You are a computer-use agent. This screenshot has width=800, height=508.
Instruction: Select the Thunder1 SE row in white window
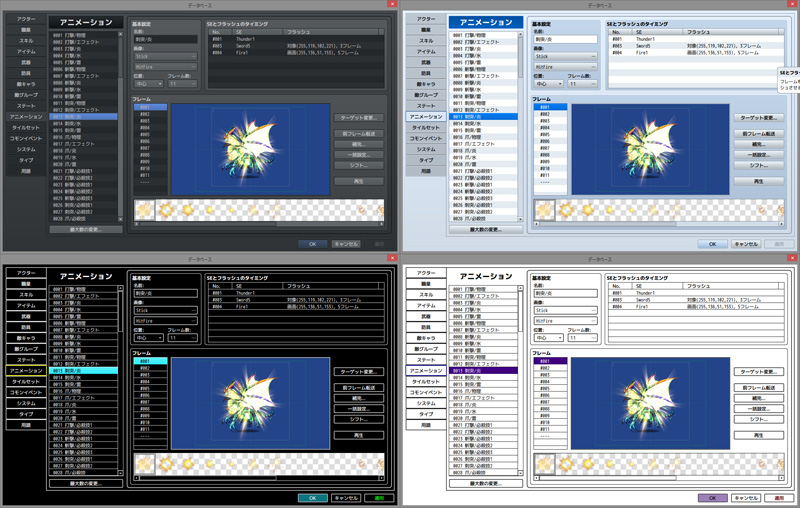click(696, 293)
